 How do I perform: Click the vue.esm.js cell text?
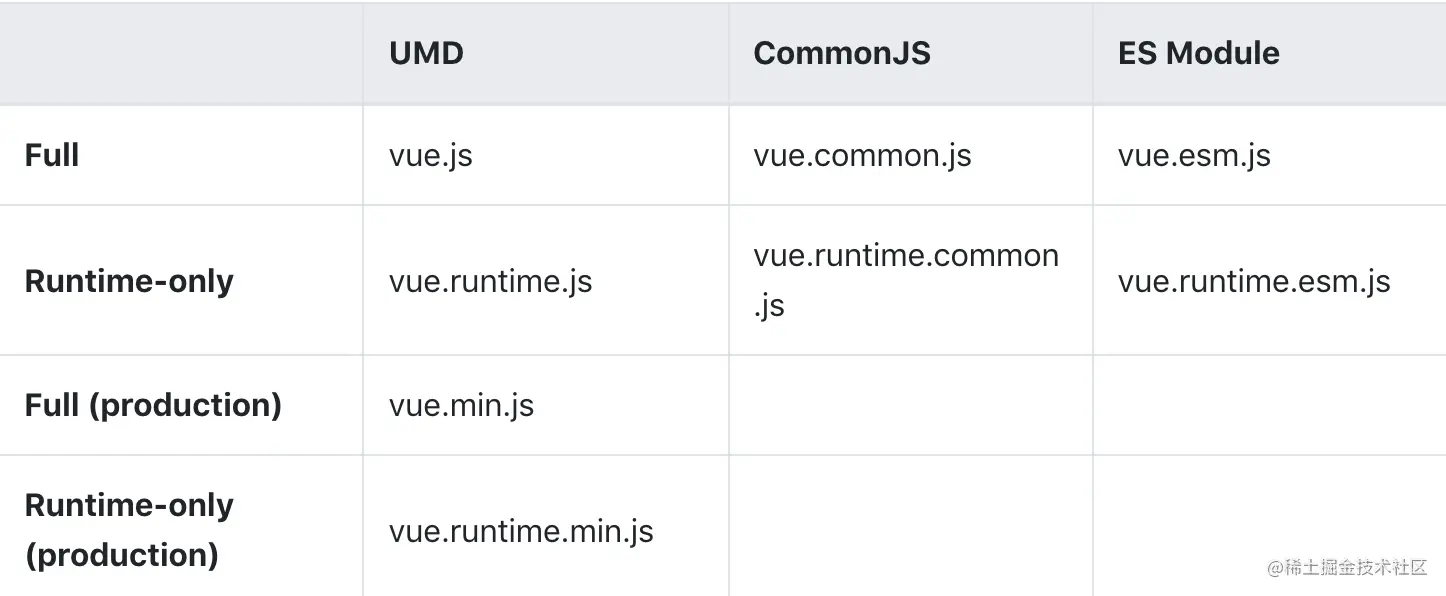click(x=1194, y=156)
